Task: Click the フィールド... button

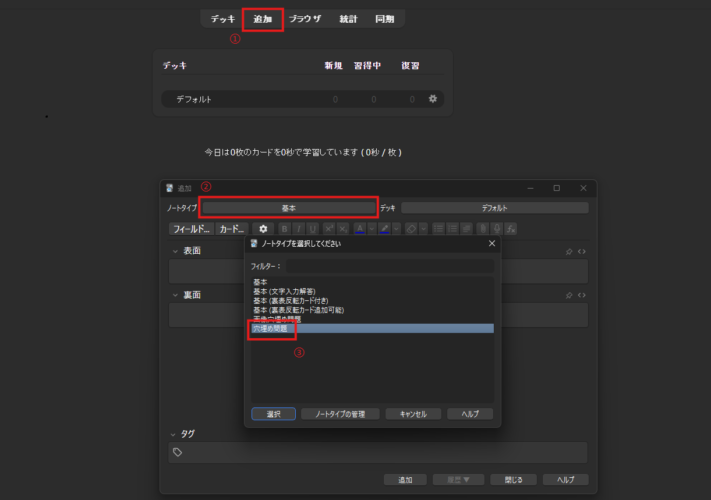Action: [192, 229]
